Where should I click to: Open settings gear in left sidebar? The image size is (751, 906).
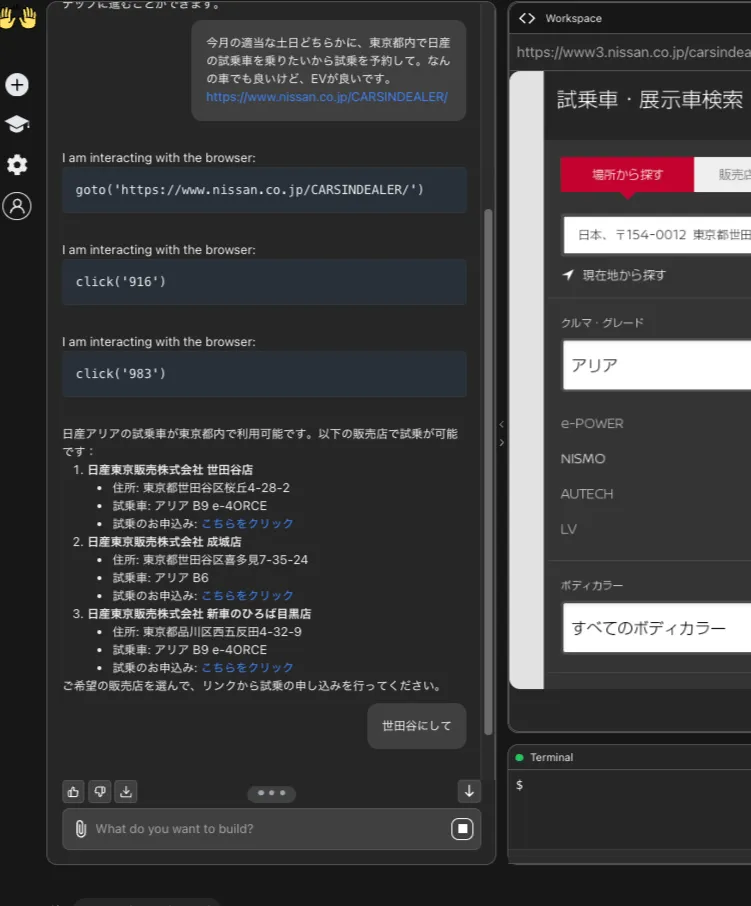[x=17, y=165]
